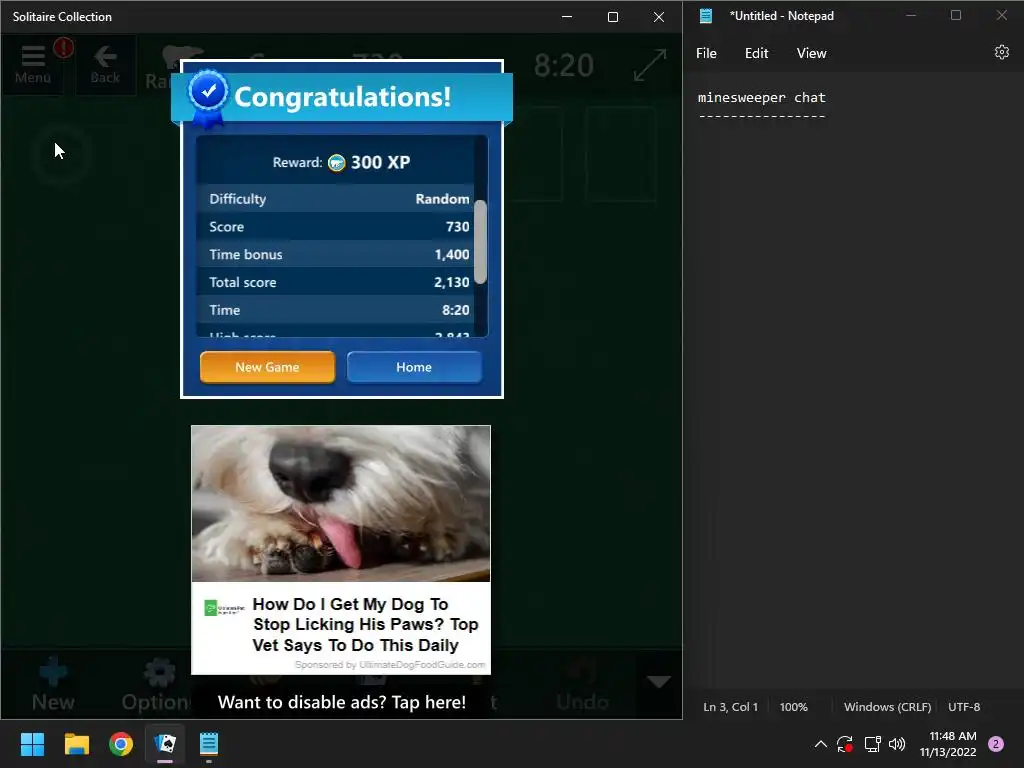
Task: Click the red alert badge on Menu
Action: [63, 47]
